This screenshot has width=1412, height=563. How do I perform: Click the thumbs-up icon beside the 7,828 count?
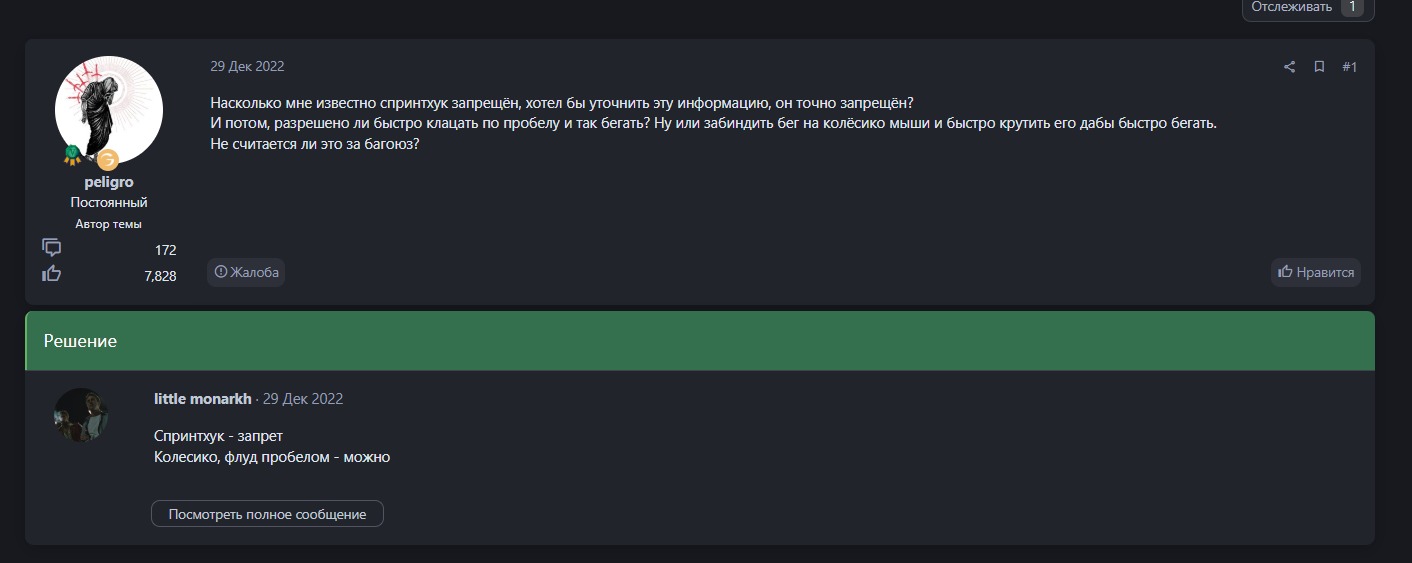[x=52, y=274]
